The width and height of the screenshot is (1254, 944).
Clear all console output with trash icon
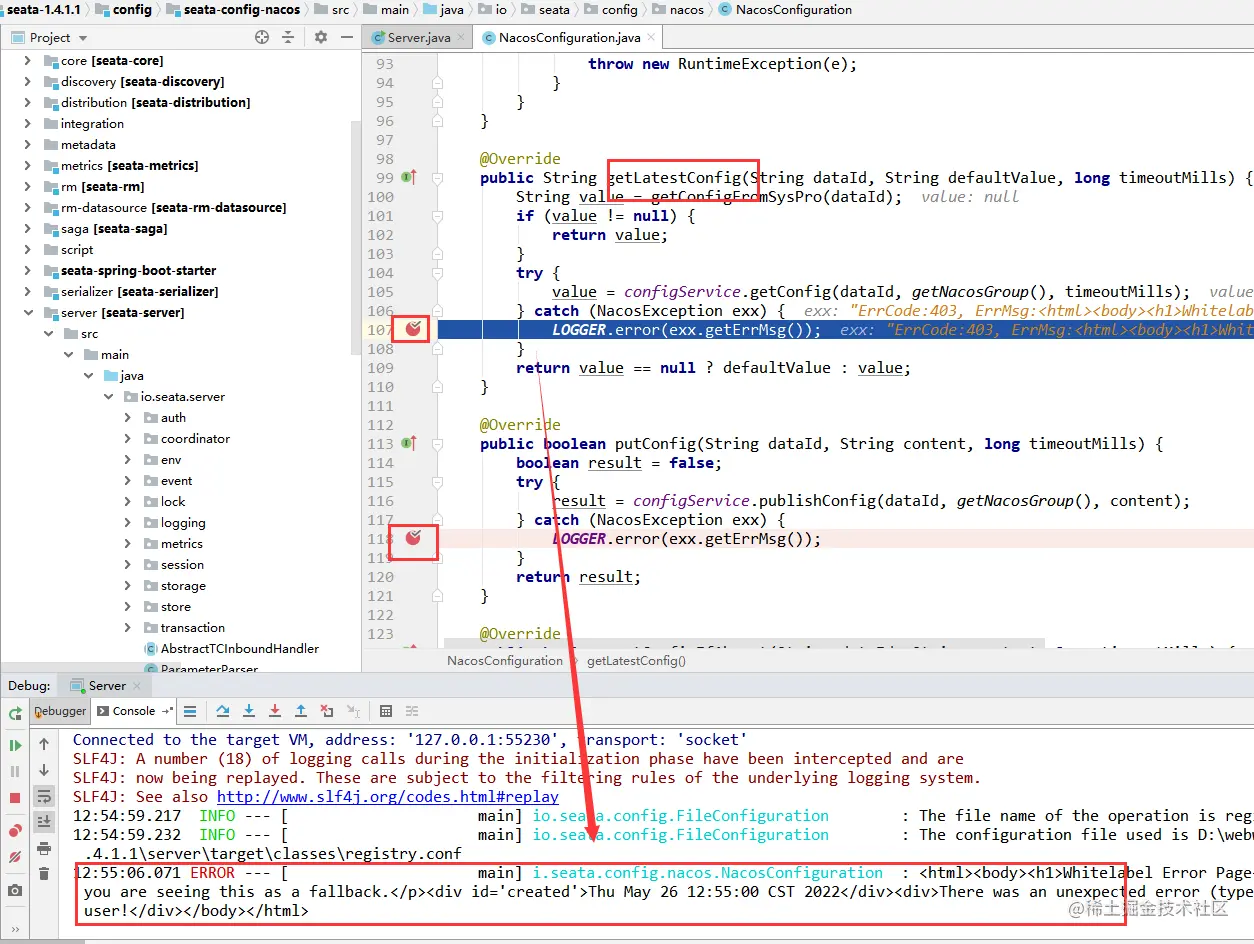[44, 874]
